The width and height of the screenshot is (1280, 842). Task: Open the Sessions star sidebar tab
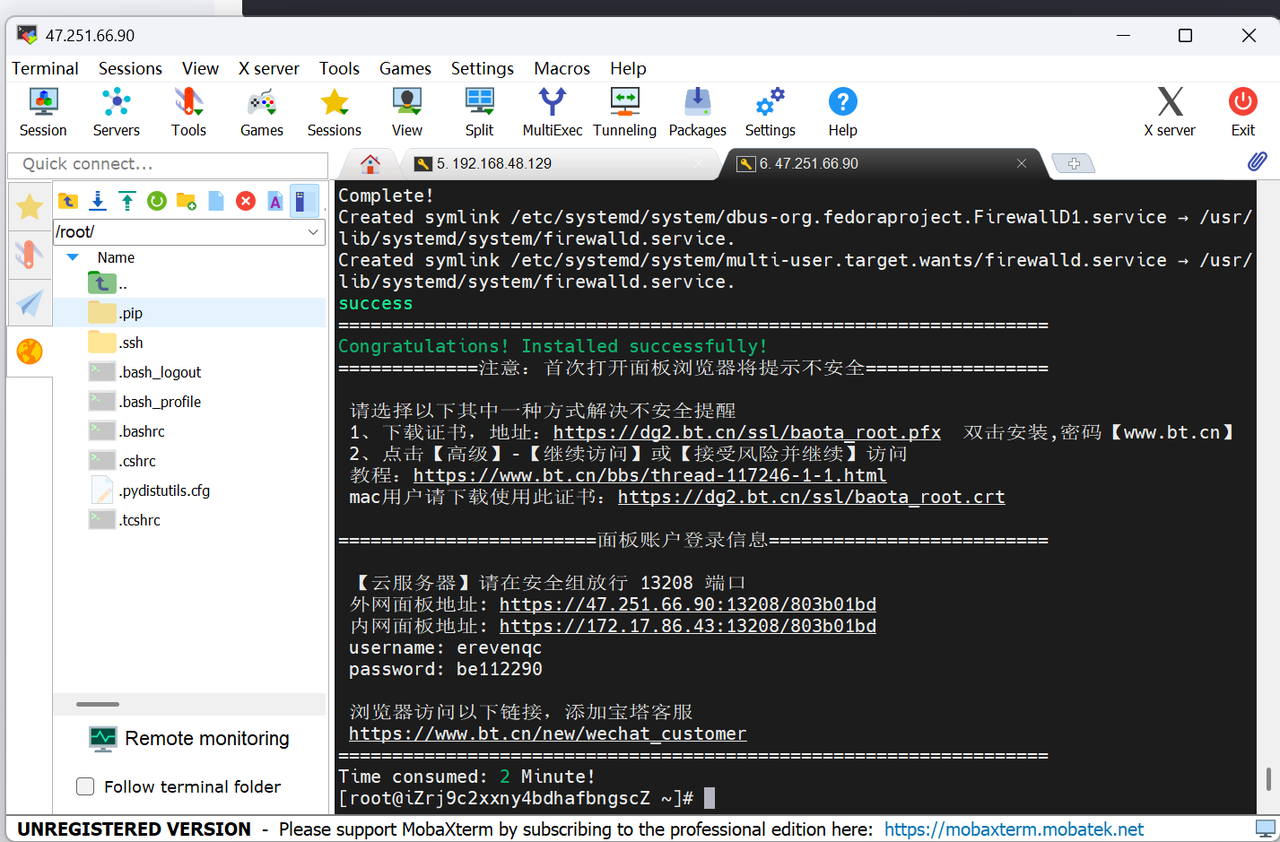(30, 207)
